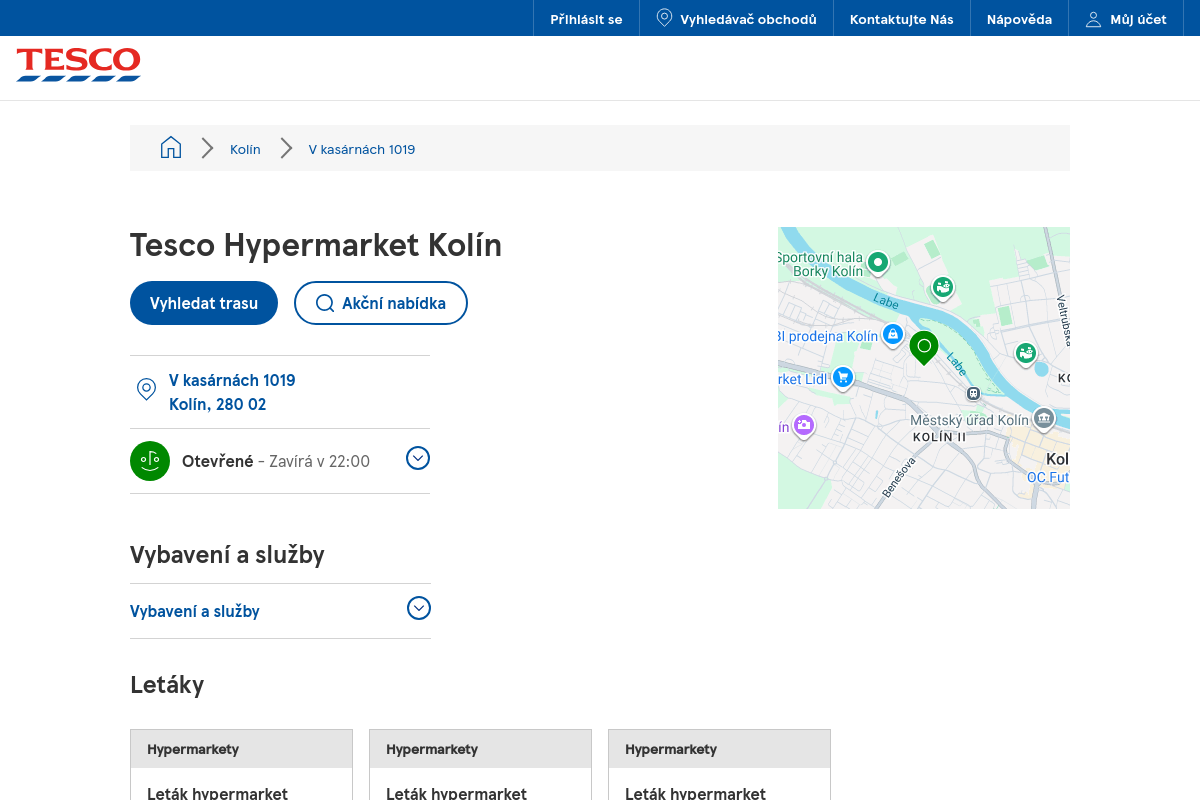Expand the opening hours chevron
The image size is (1200, 800).
click(x=418, y=458)
